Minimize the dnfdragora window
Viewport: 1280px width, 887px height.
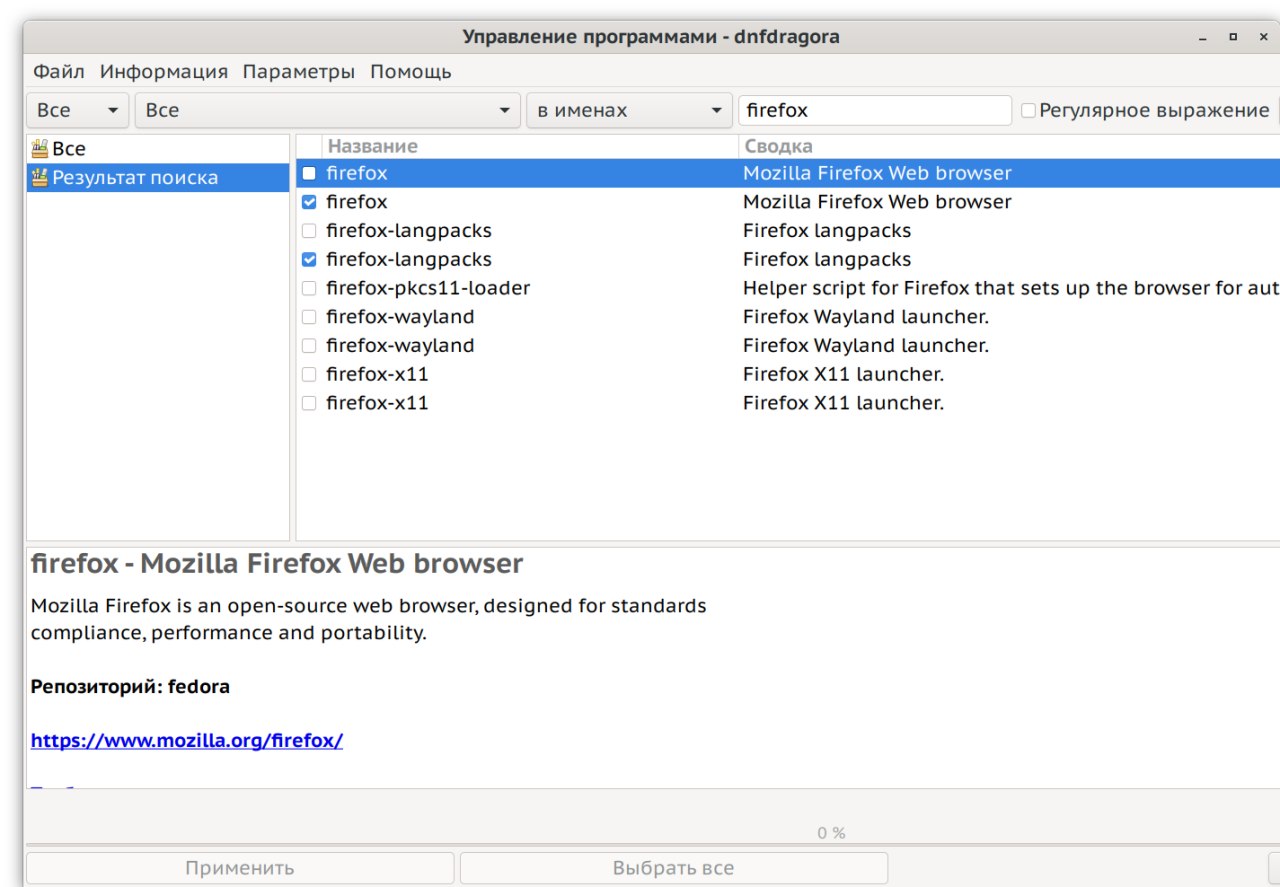[x=1203, y=37]
